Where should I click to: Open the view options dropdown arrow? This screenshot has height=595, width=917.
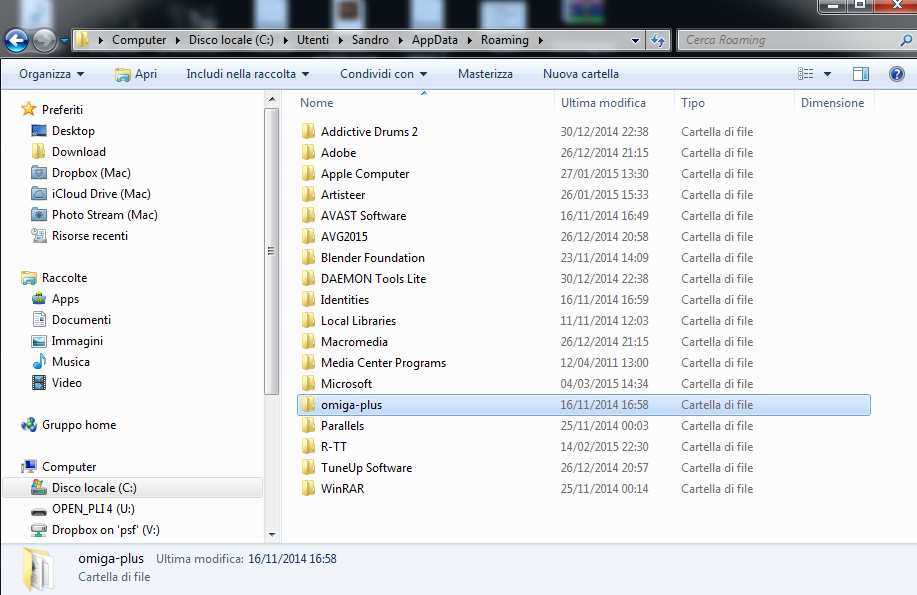click(828, 74)
